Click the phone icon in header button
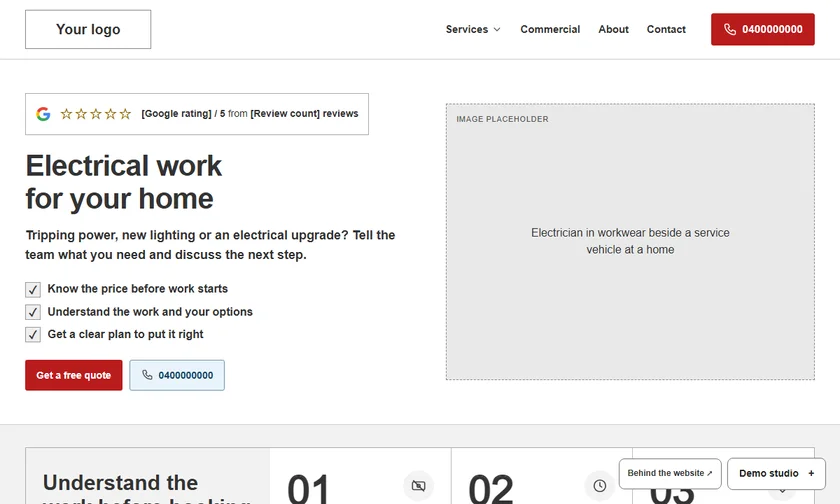840x504 pixels. pos(730,29)
